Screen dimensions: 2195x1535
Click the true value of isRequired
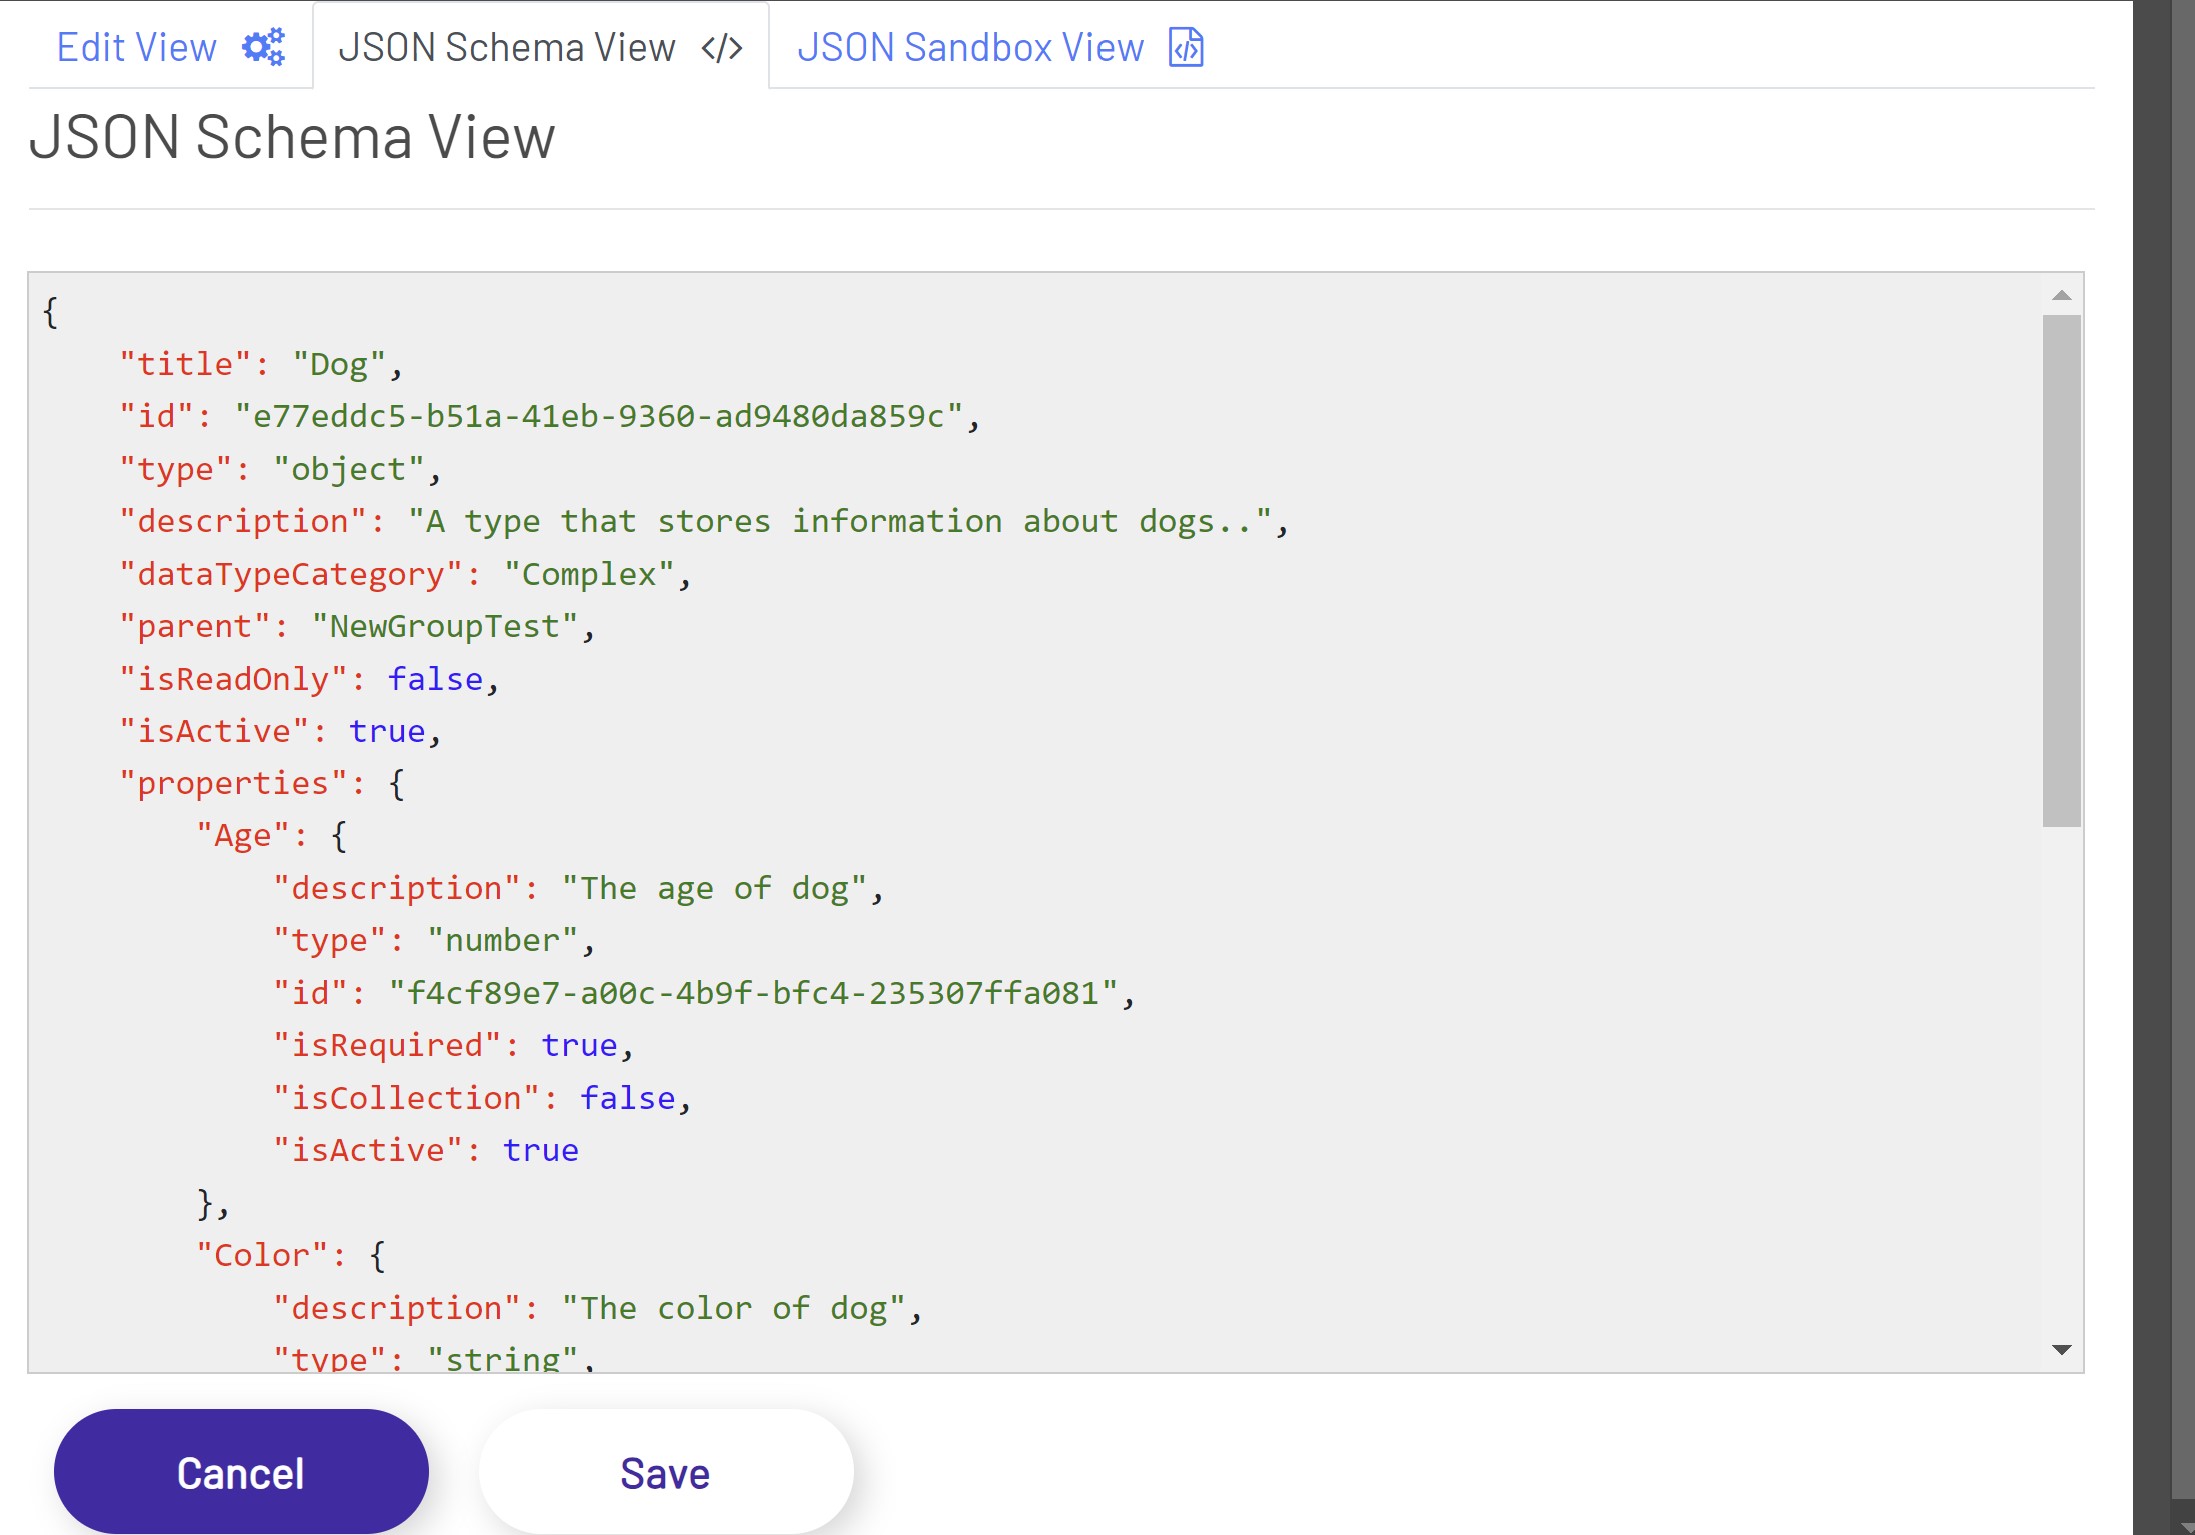(x=579, y=1046)
